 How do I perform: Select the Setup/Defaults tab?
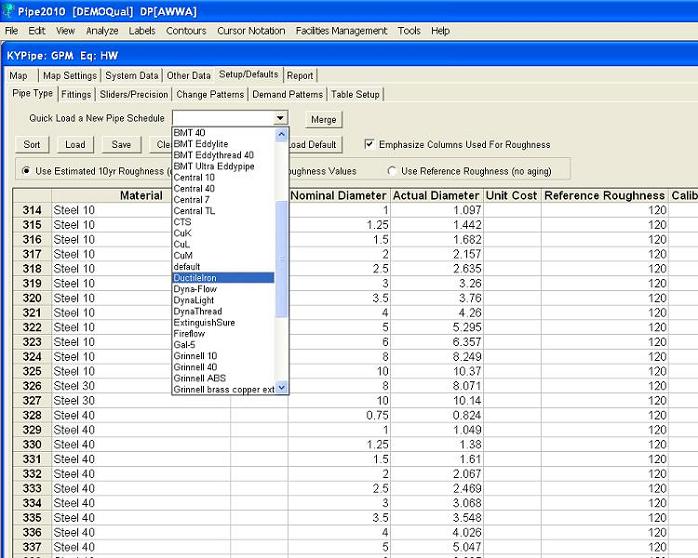248,74
